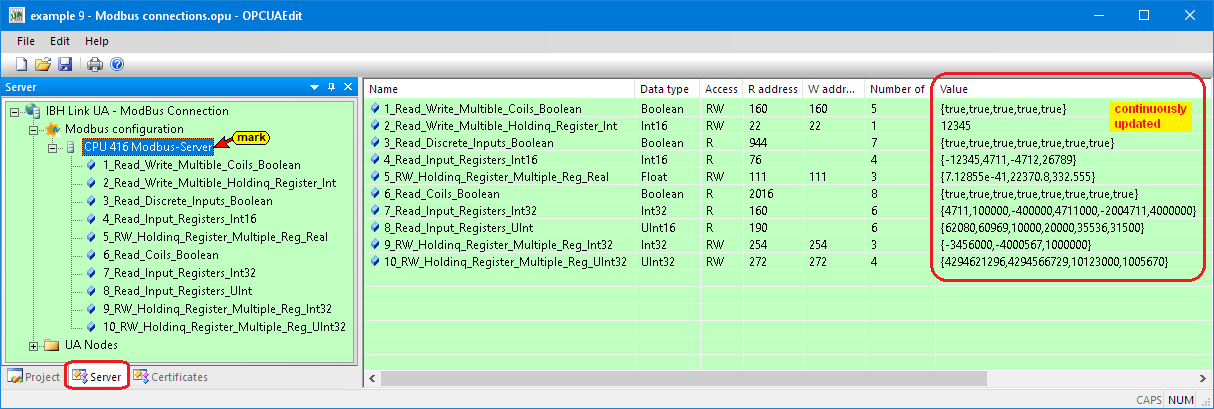The width and height of the screenshot is (1214, 409).
Task: Click the CAPS indicator in status bar
Action: (1149, 399)
